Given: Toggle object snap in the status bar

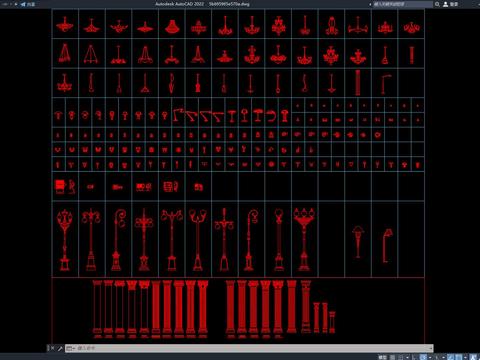Looking at the screenshot, I should (459, 357).
